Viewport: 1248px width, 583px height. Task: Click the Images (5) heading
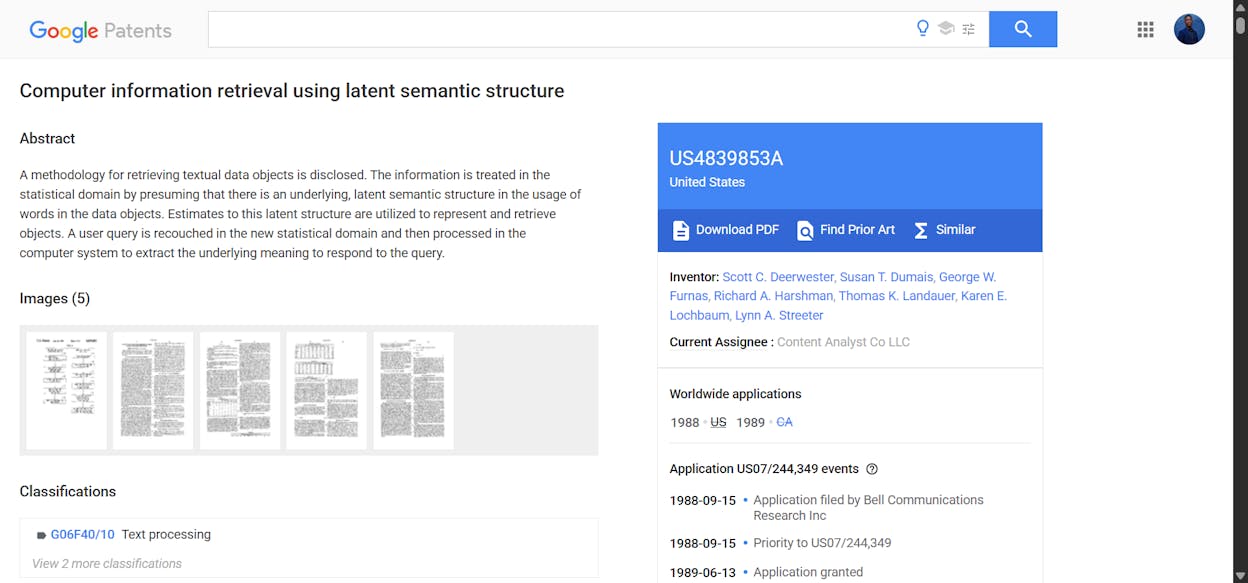click(x=55, y=298)
